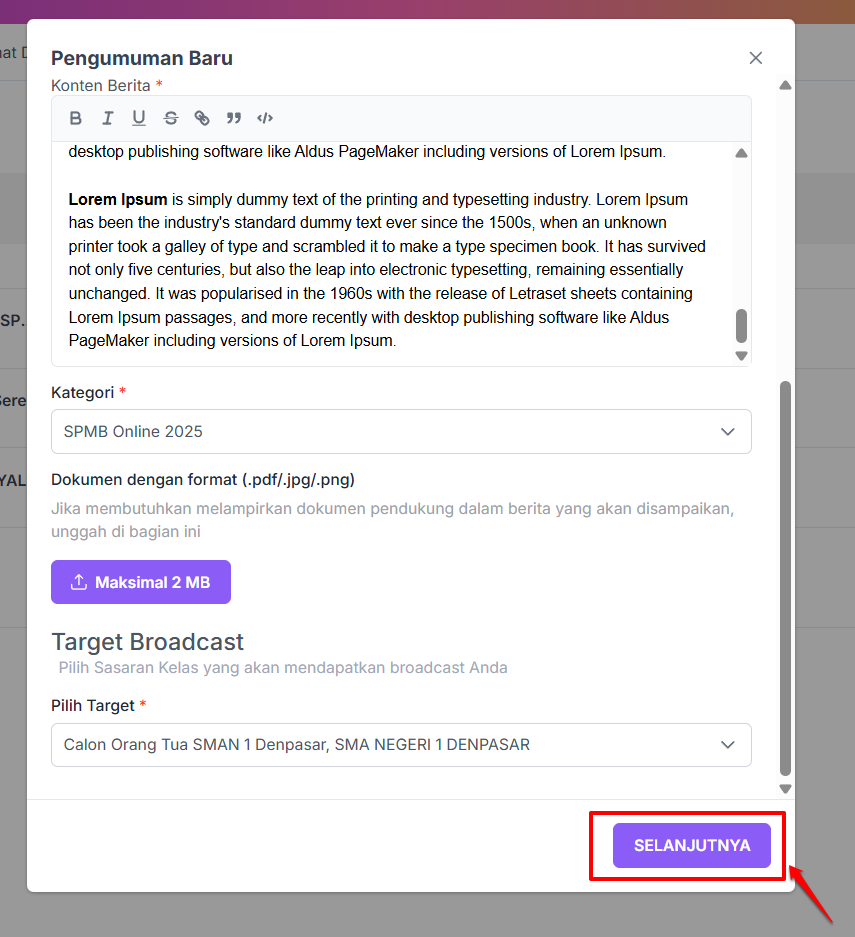
Task: Click Maksimal 2 MB upload button
Action: [141, 582]
